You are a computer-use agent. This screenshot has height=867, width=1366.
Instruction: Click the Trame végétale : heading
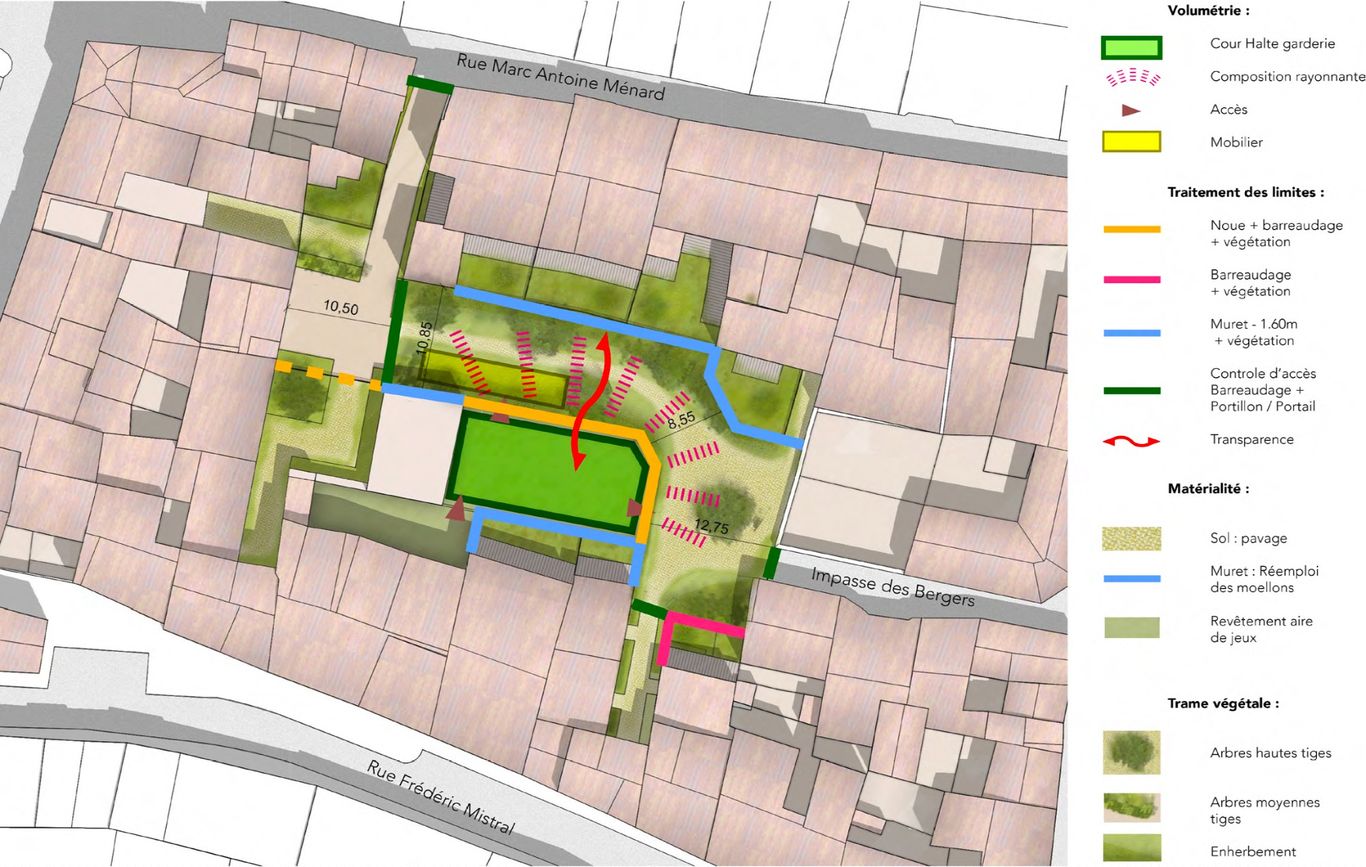1224,703
